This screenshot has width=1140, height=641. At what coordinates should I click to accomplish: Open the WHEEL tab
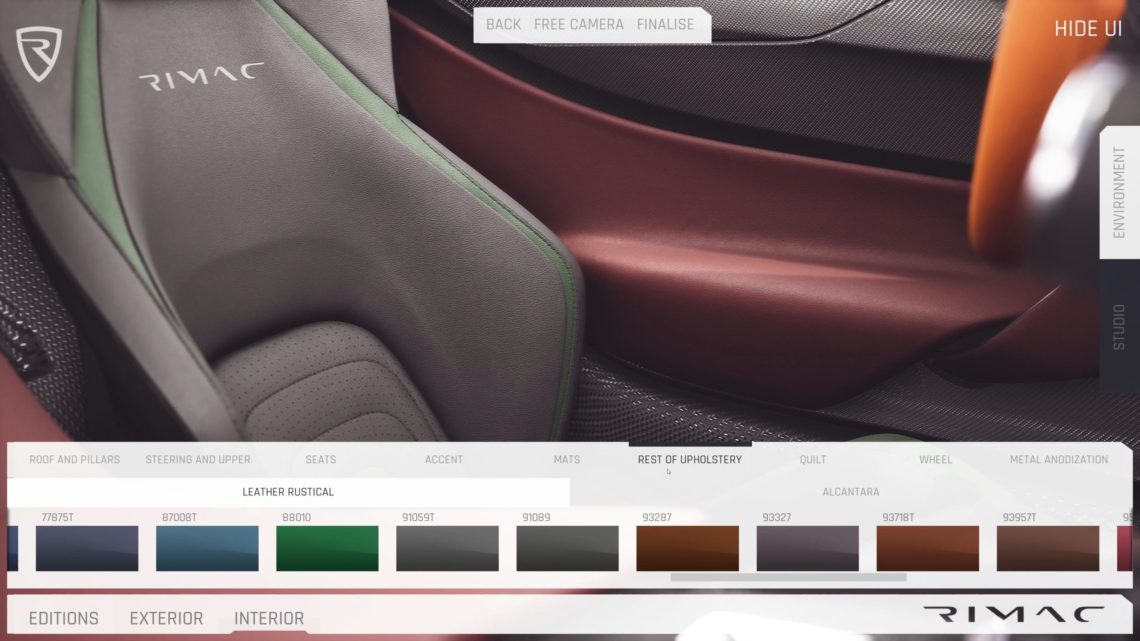click(x=936, y=459)
